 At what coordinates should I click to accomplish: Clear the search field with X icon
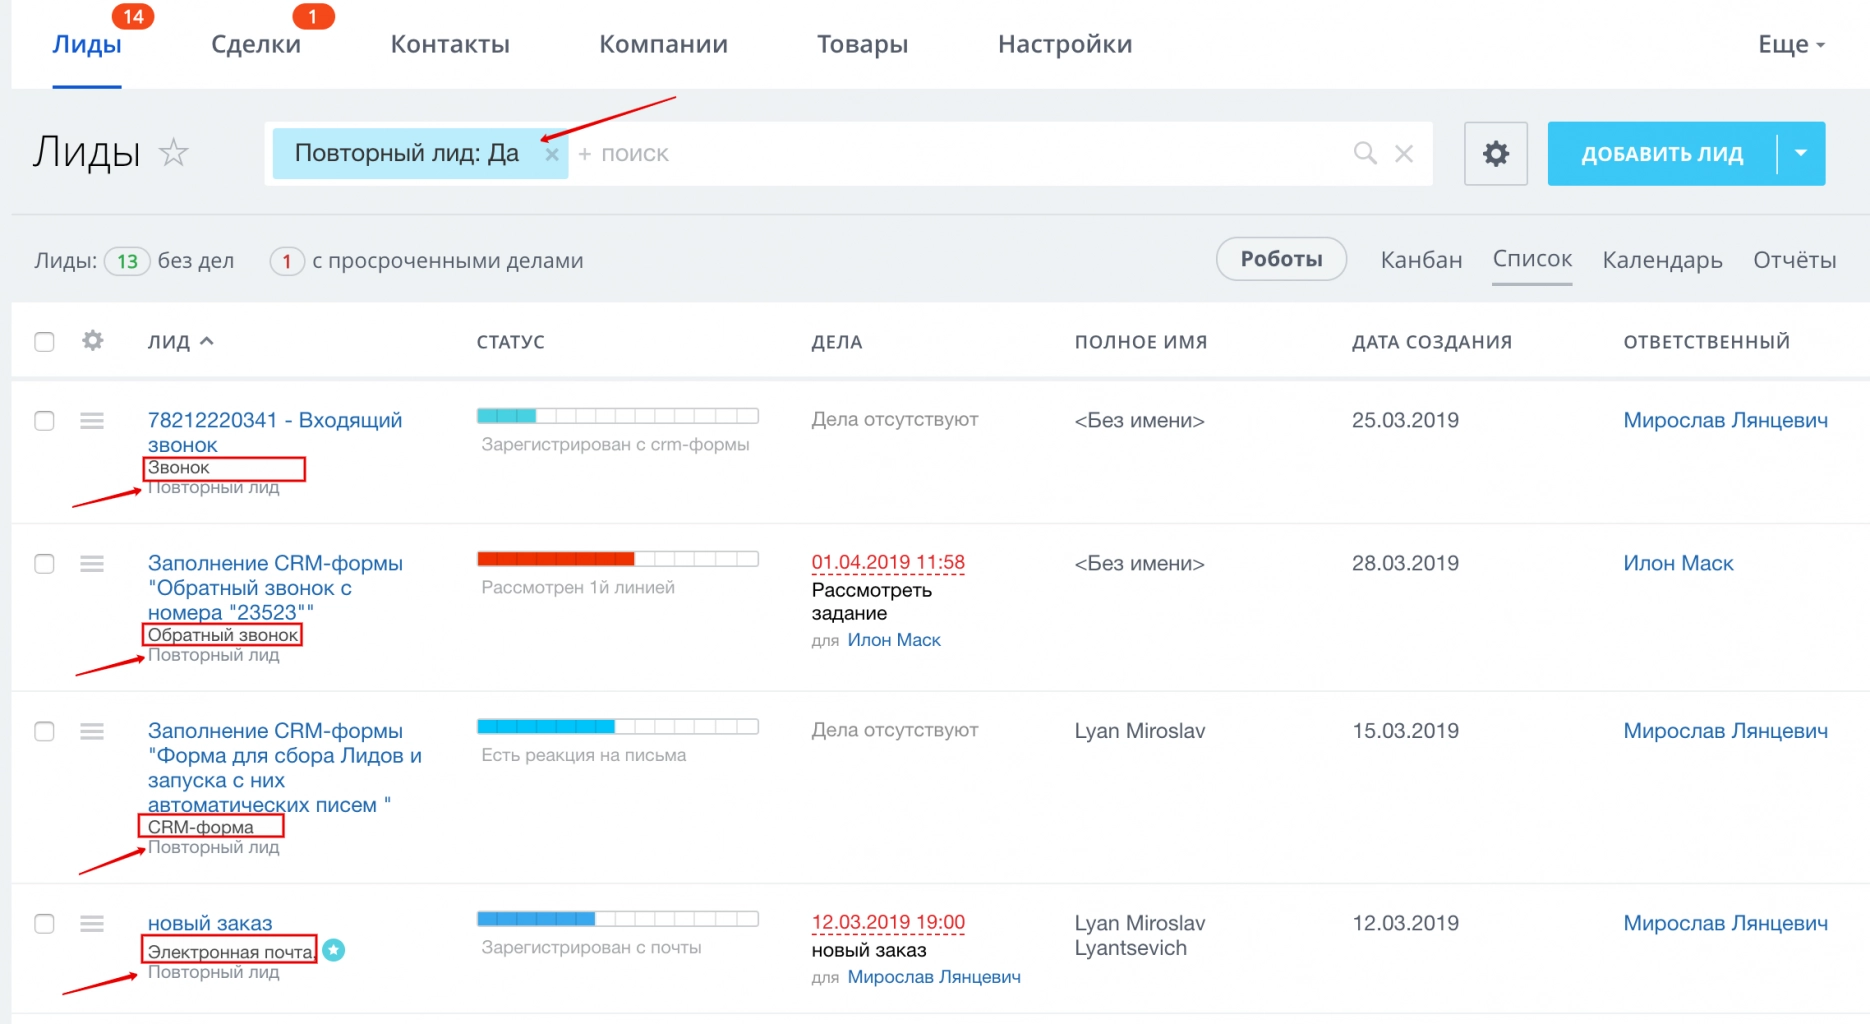1404,153
